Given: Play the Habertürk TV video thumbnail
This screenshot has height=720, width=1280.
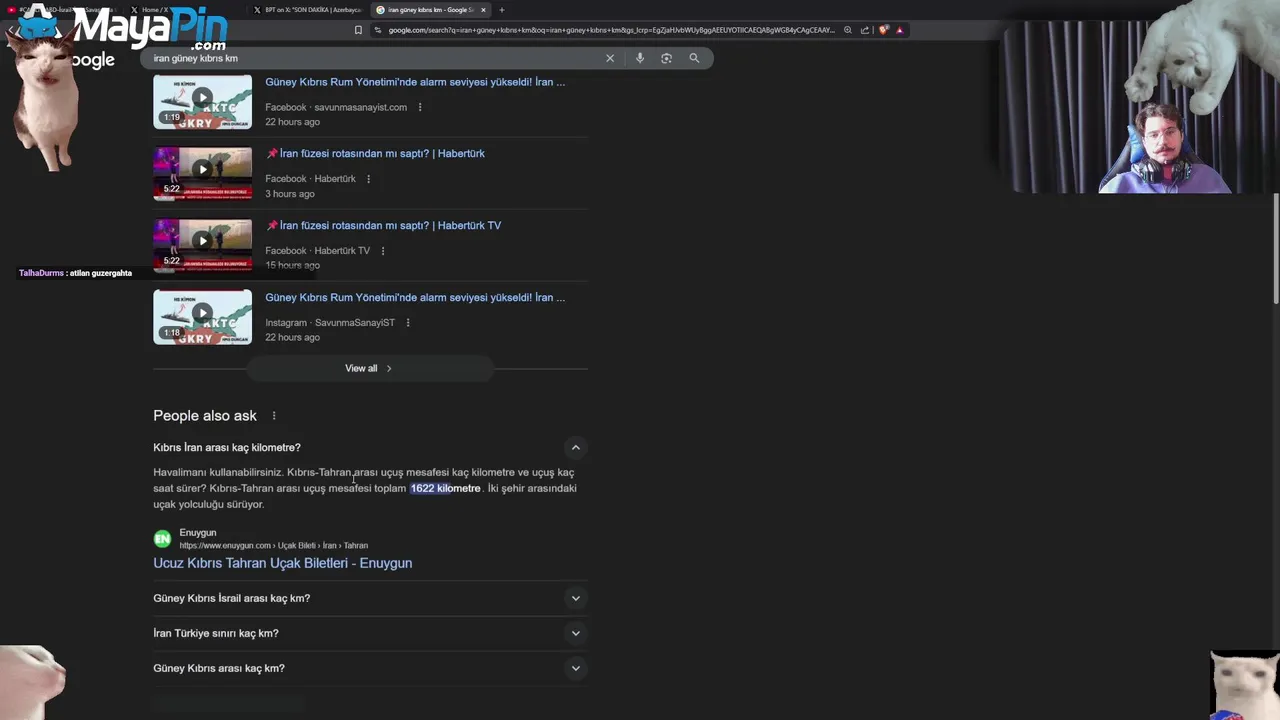Looking at the screenshot, I should point(202,245).
